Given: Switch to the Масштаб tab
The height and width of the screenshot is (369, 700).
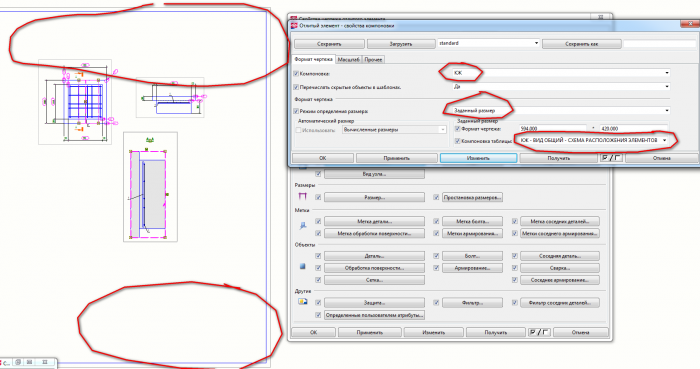Looking at the screenshot, I should coord(349,59).
